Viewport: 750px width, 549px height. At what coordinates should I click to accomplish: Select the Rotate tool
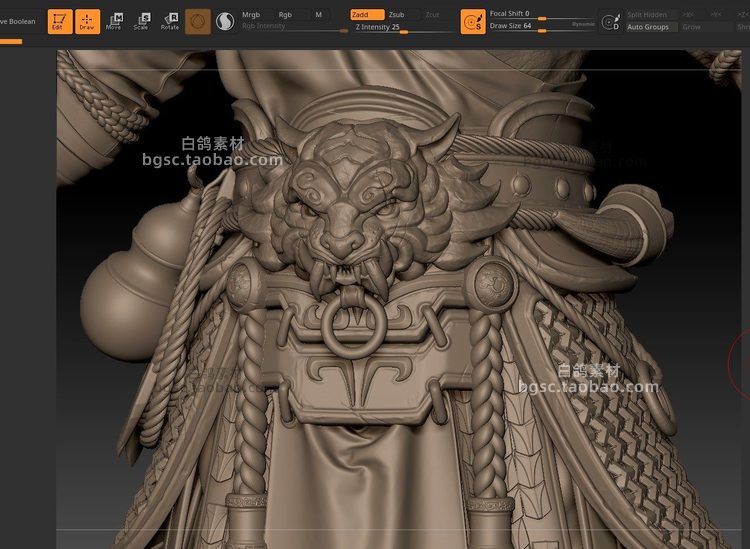point(170,21)
